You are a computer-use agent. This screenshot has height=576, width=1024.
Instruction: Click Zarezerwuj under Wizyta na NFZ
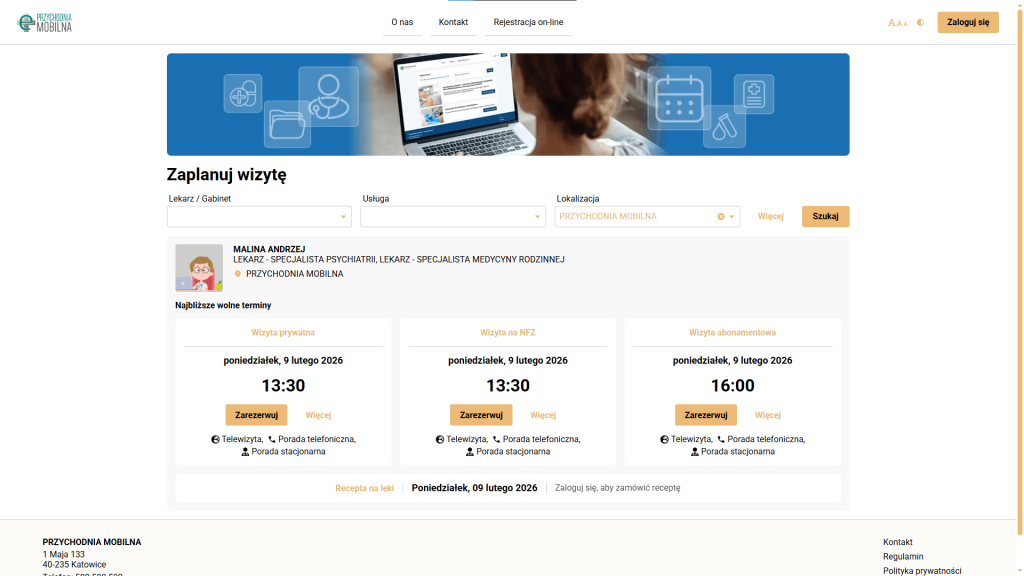(480, 414)
